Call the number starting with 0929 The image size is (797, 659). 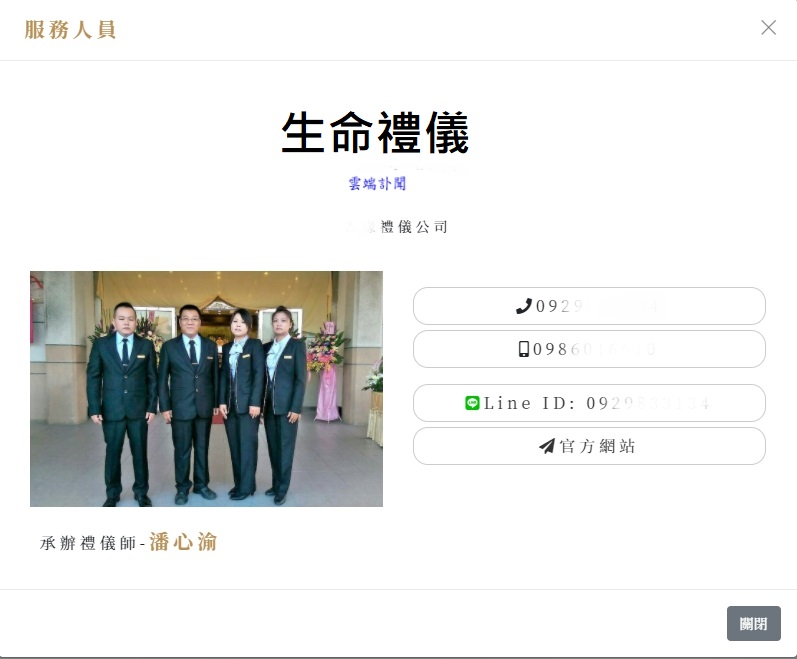coord(589,306)
